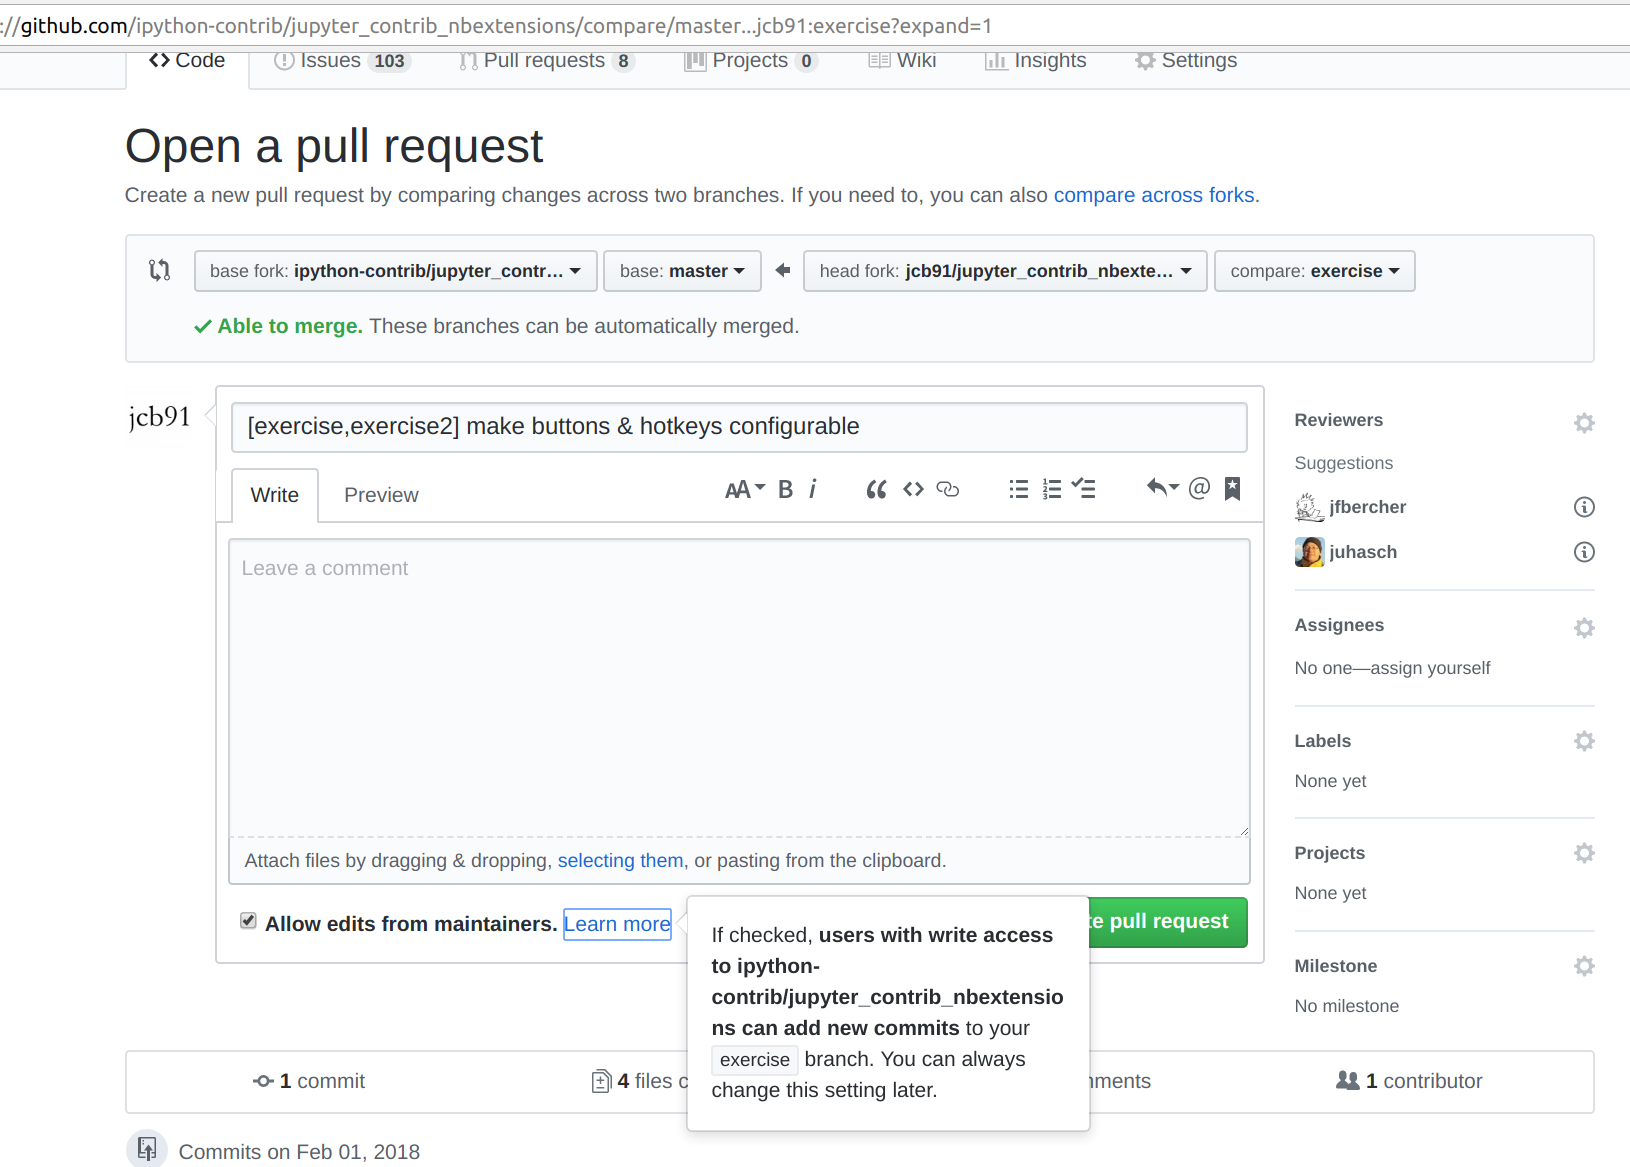This screenshot has width=1630, height=1167.
Task: Focus the pull request title field
Action: 739,427
